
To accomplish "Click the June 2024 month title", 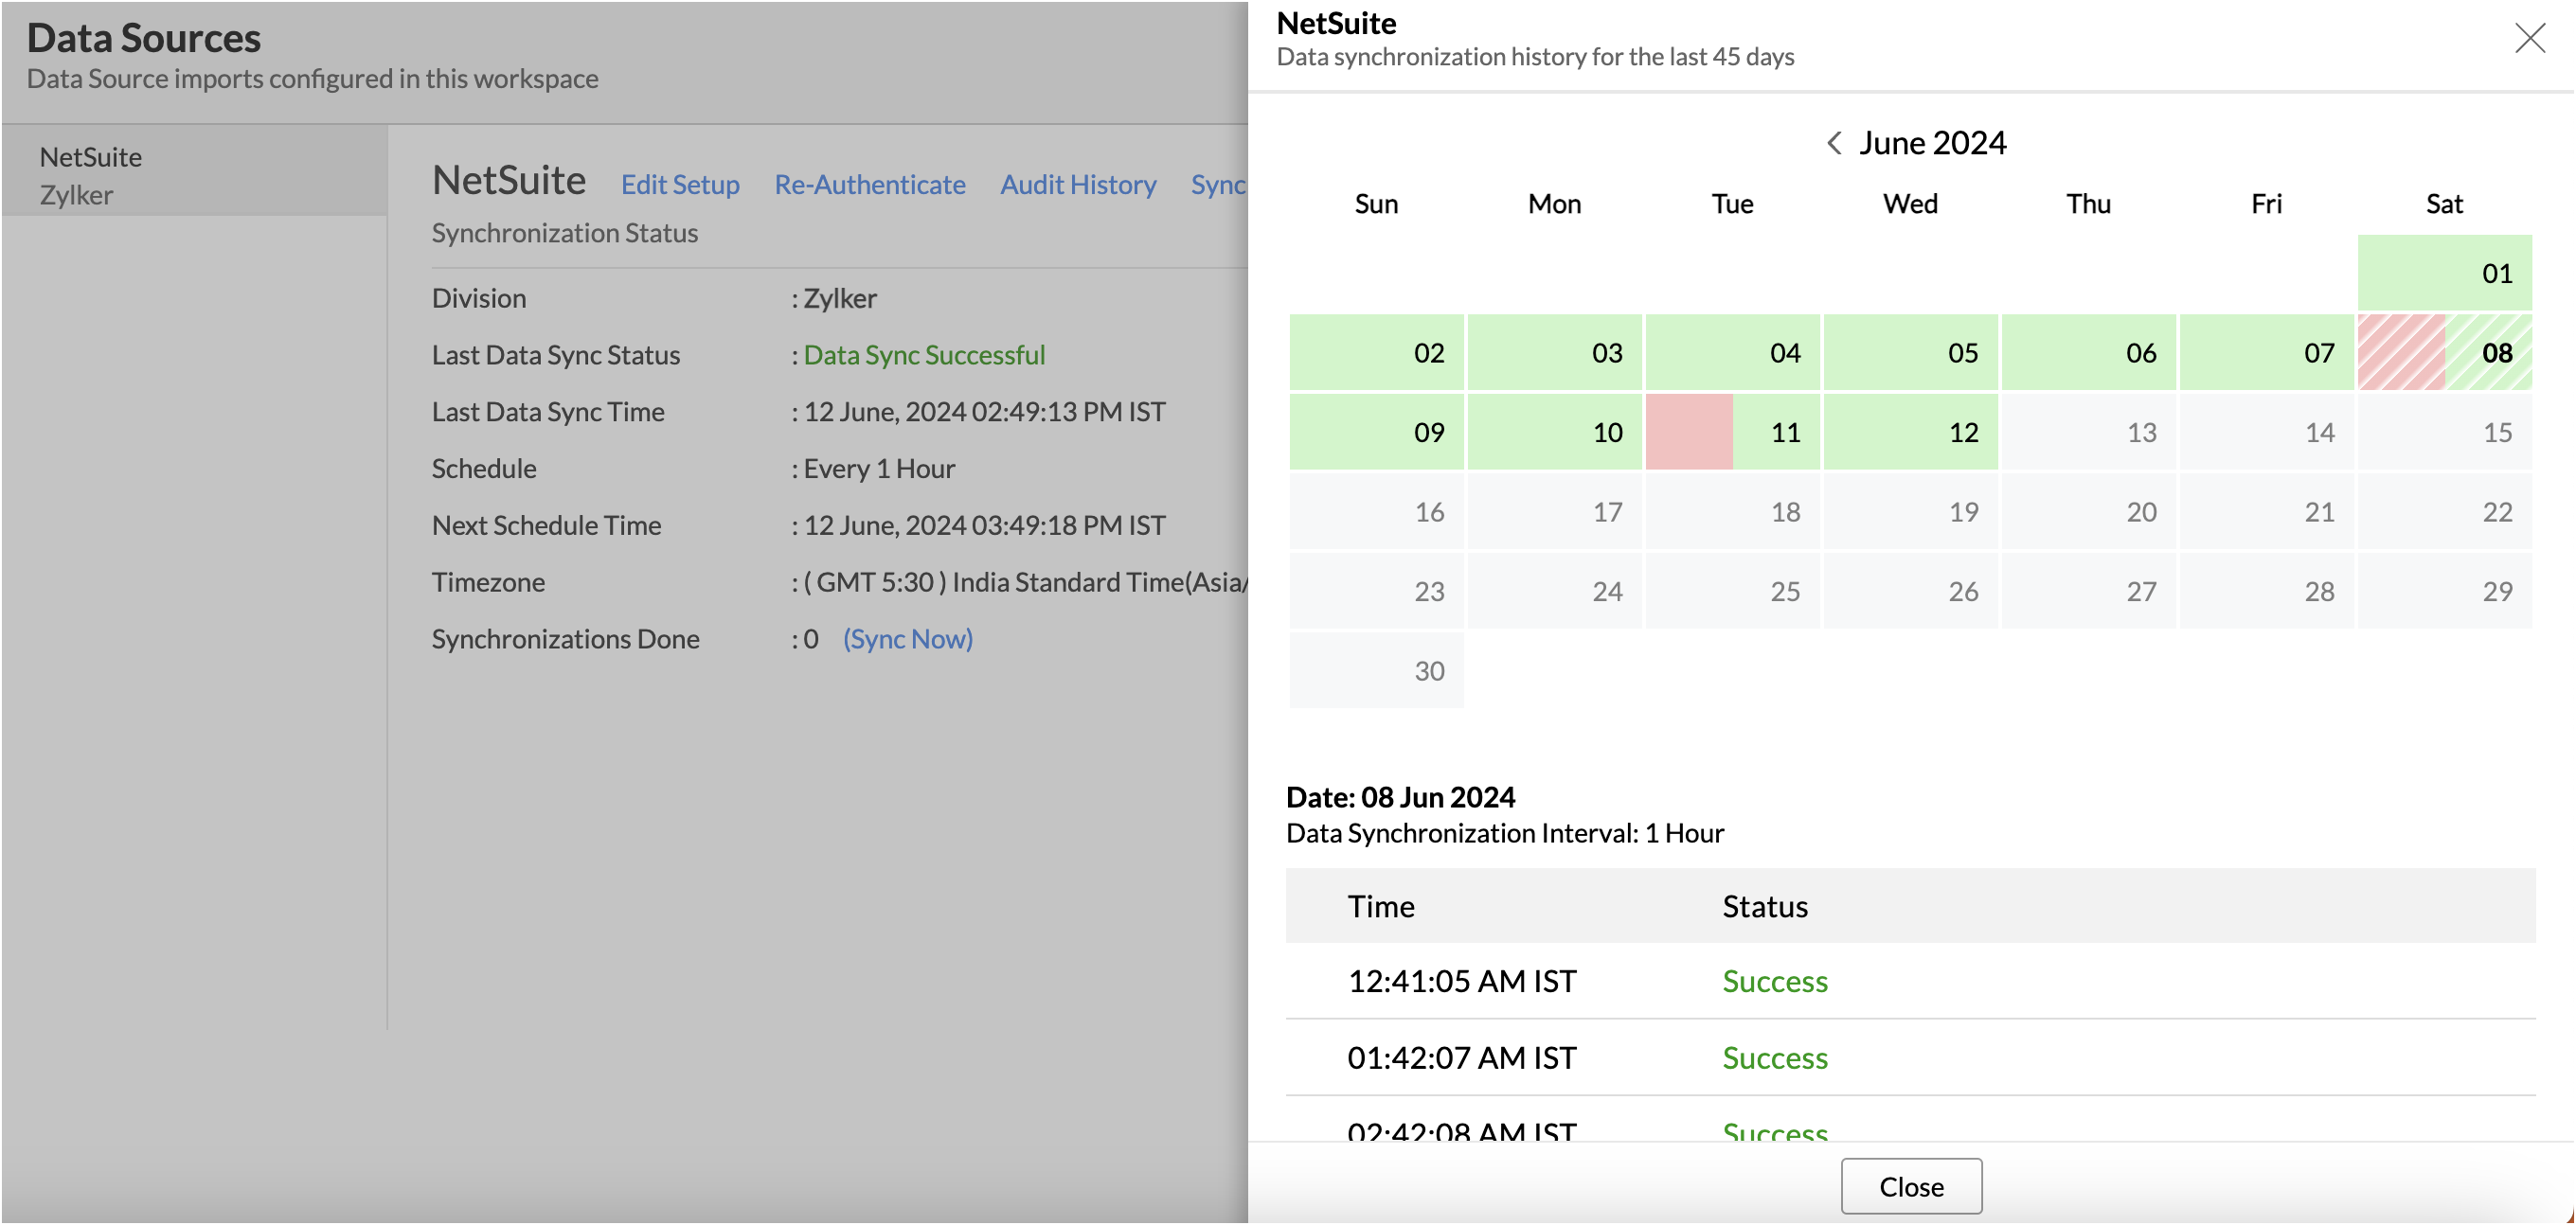I will click(1932, 143).
